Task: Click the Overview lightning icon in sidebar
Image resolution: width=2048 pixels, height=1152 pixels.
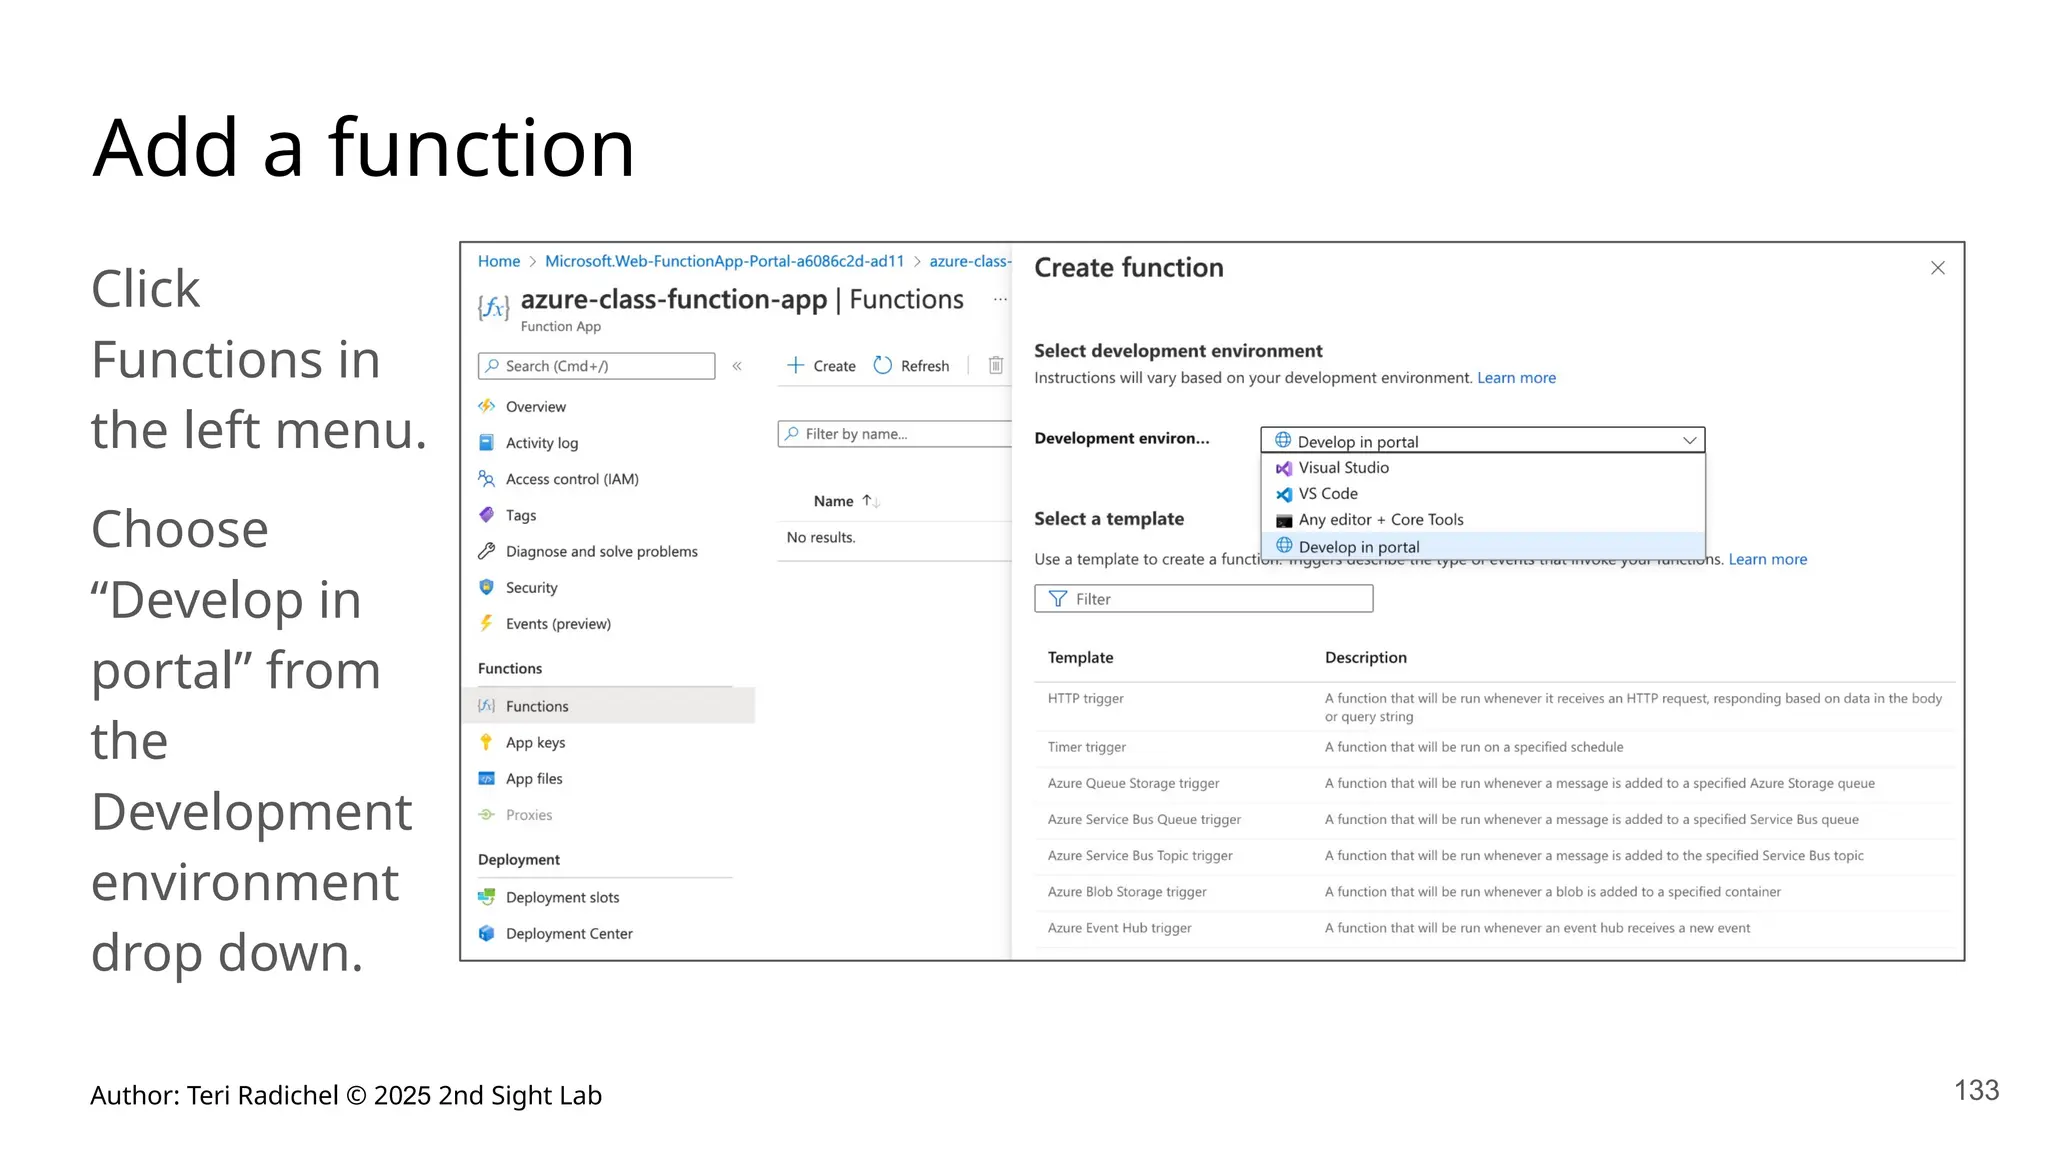Action: click(487, 406)
